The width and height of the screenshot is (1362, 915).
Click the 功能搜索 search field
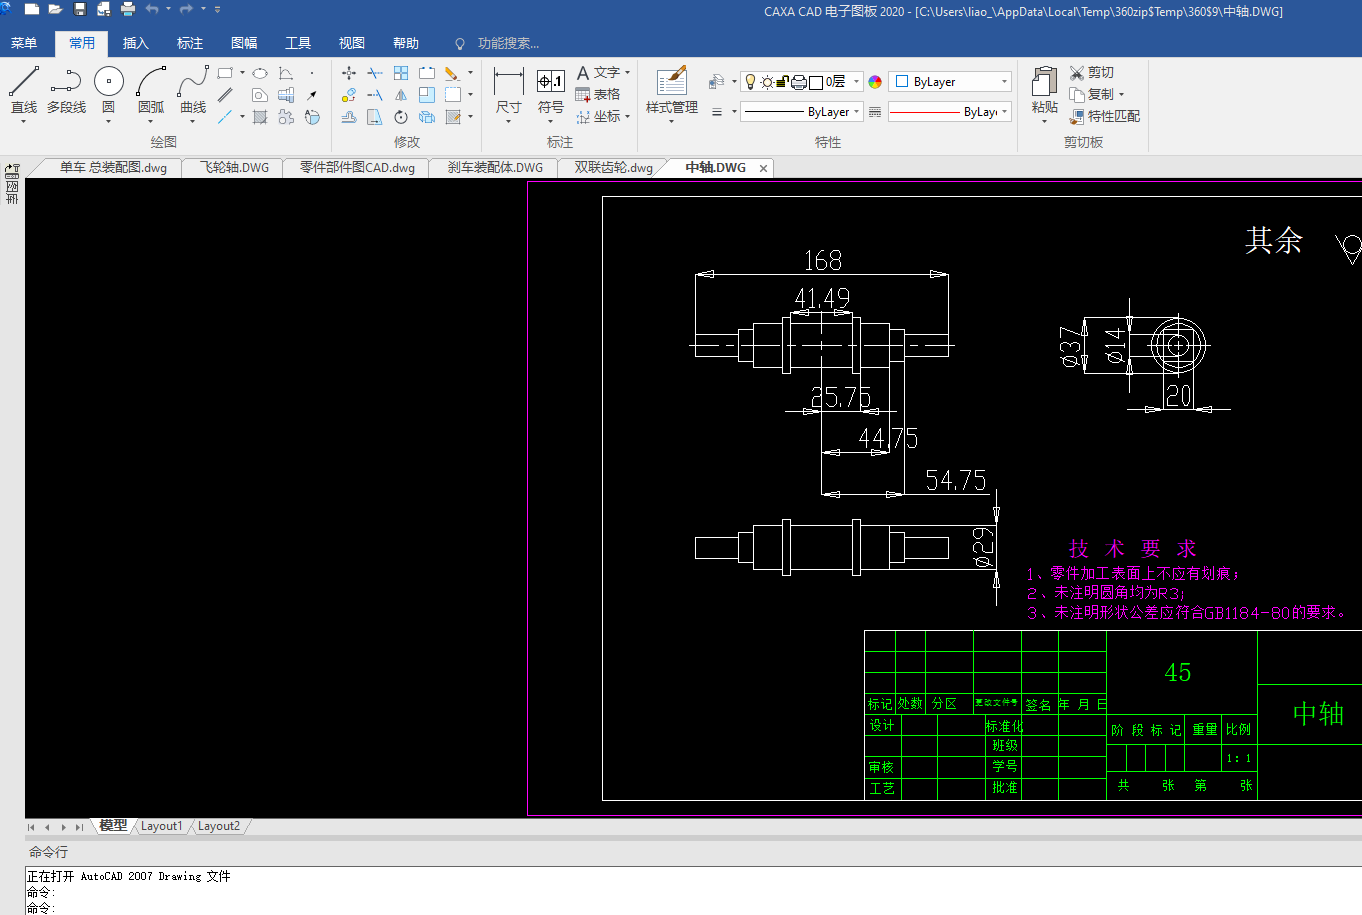(508, 43)
